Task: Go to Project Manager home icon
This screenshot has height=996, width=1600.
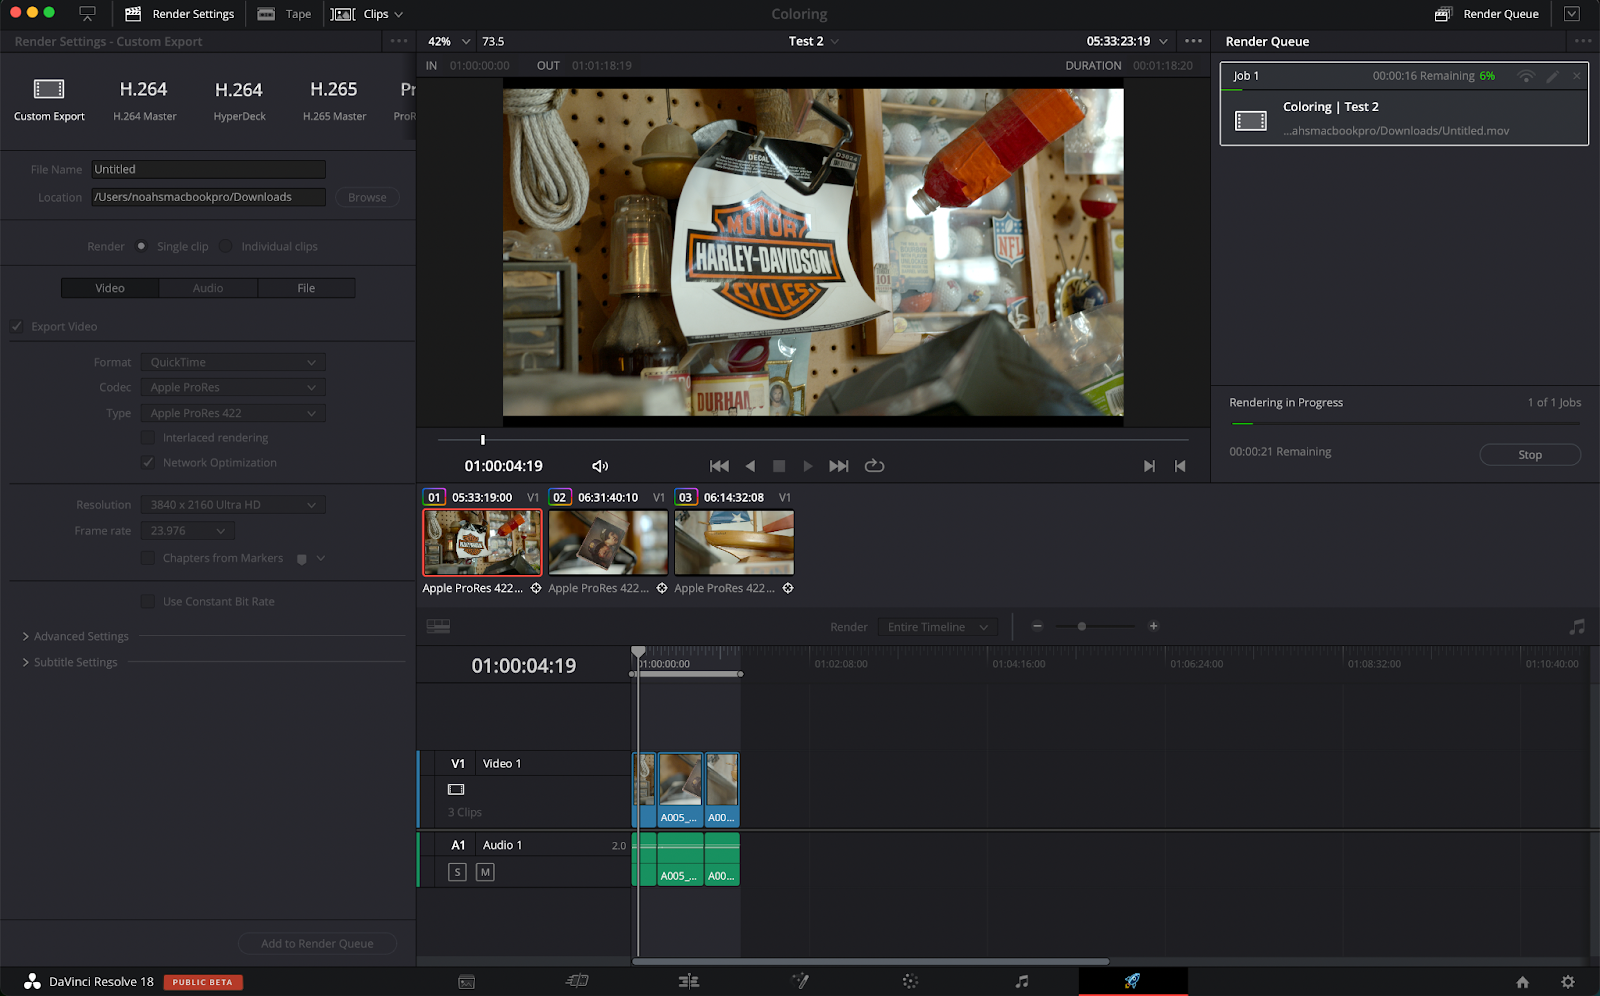Action: [1522, 982]
